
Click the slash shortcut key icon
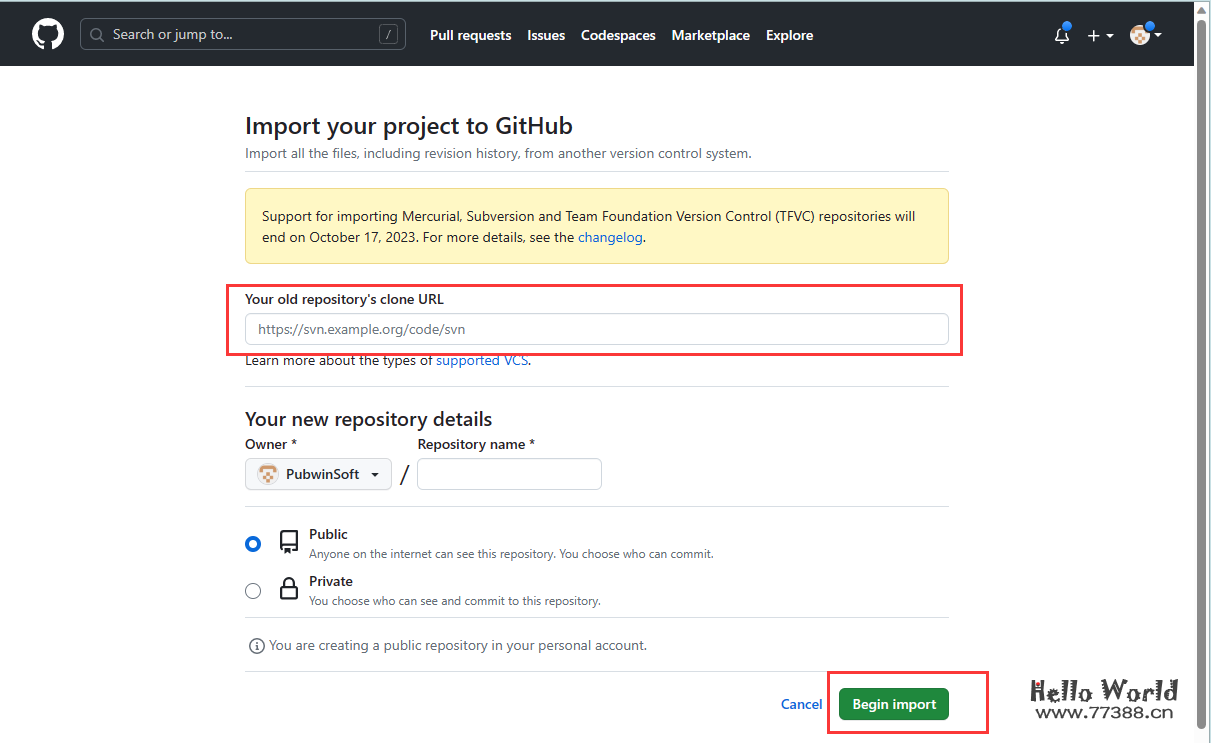(388, 35)
